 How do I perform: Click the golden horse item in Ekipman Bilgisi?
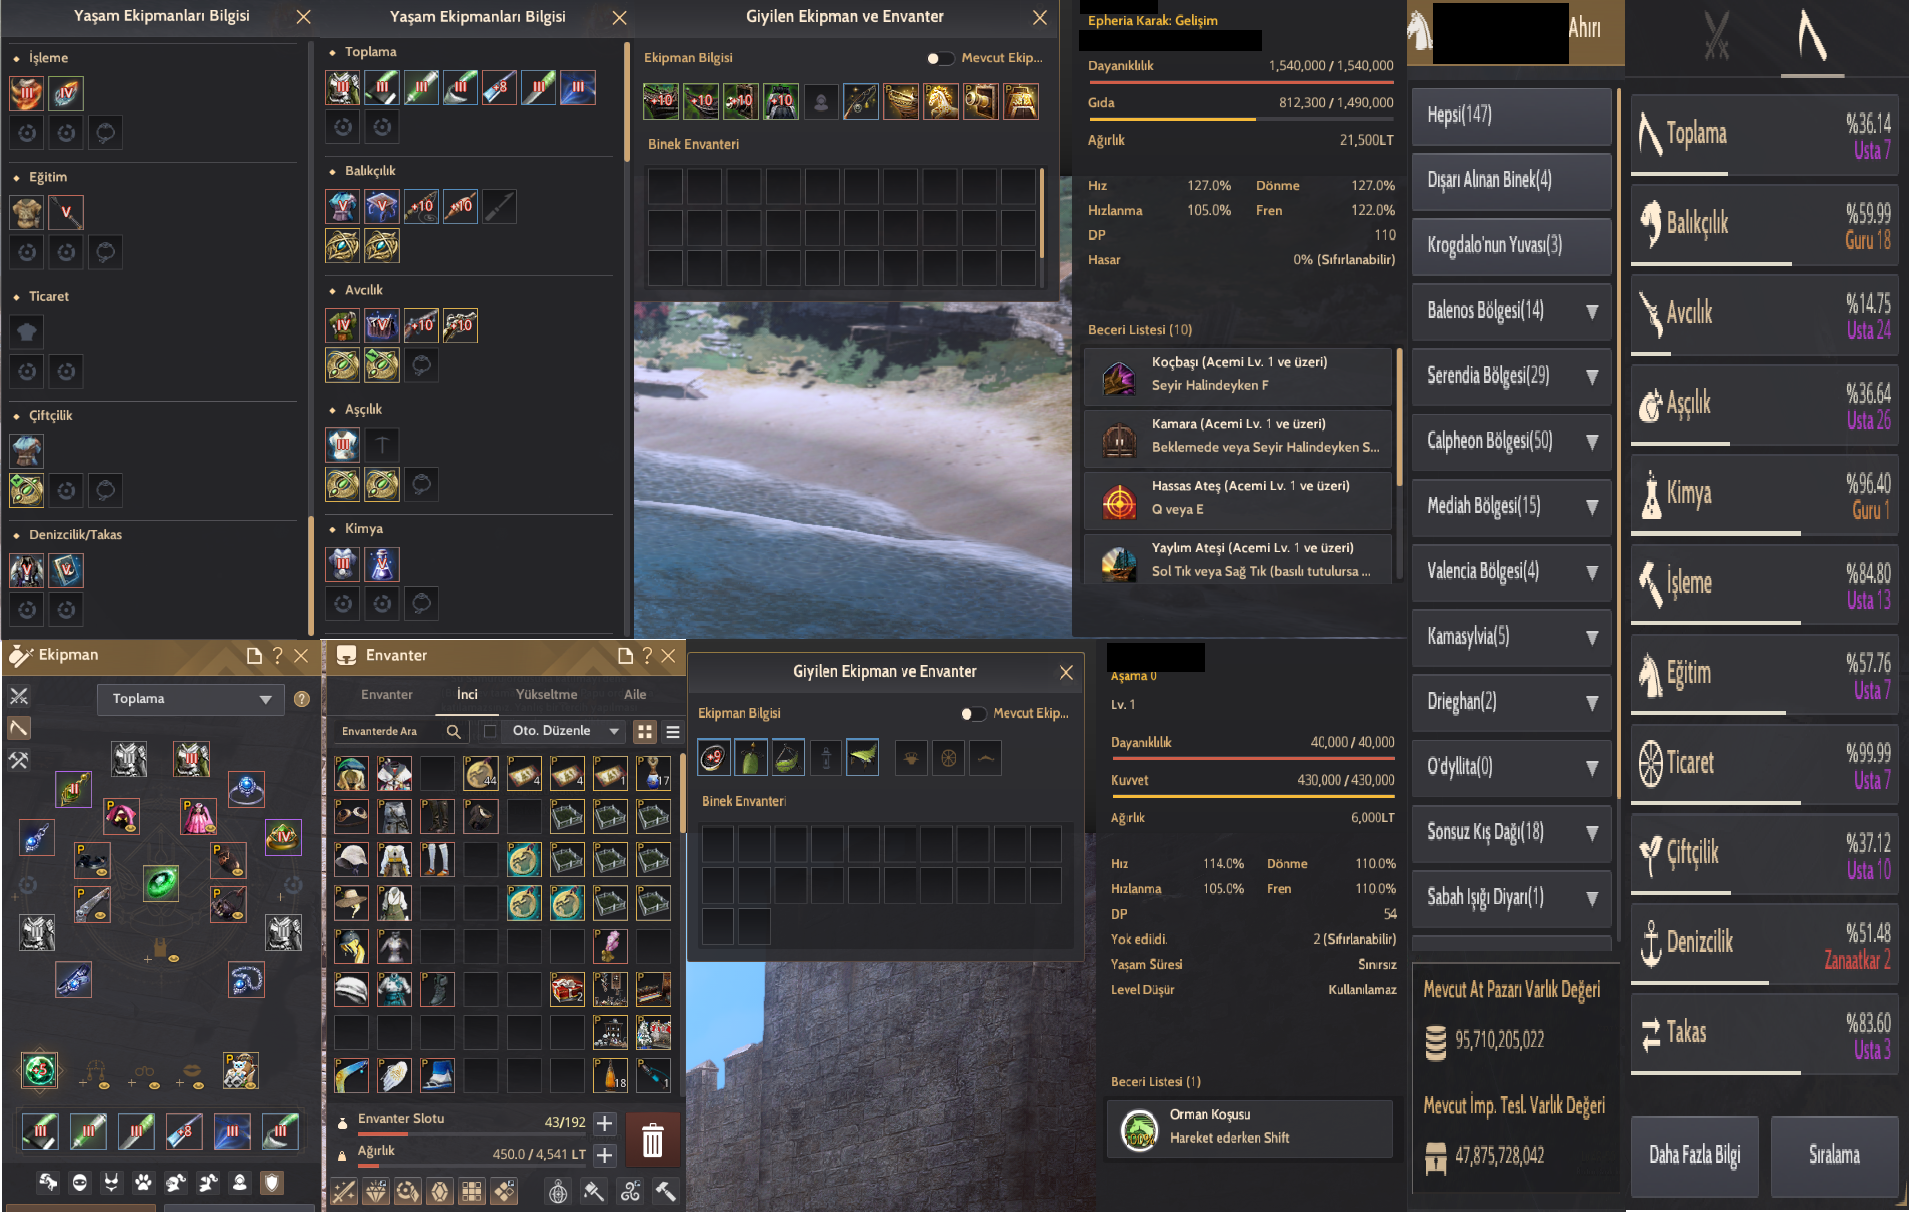941,101
